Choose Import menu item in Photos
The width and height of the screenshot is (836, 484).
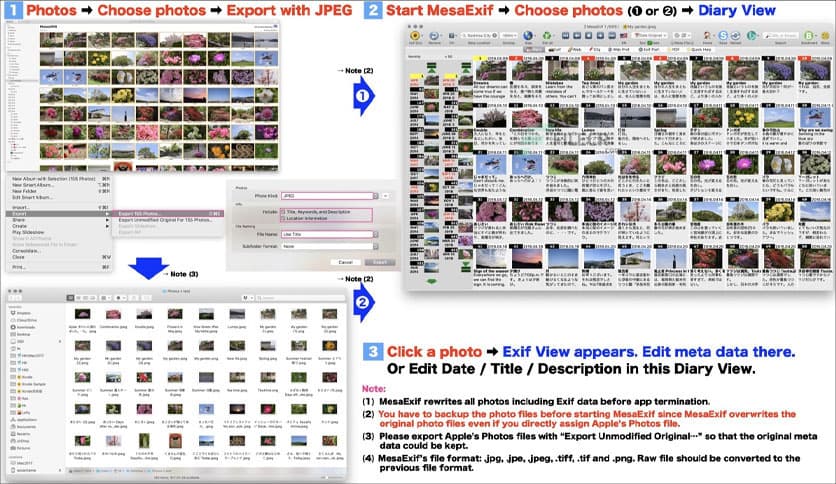pos(59,207)
